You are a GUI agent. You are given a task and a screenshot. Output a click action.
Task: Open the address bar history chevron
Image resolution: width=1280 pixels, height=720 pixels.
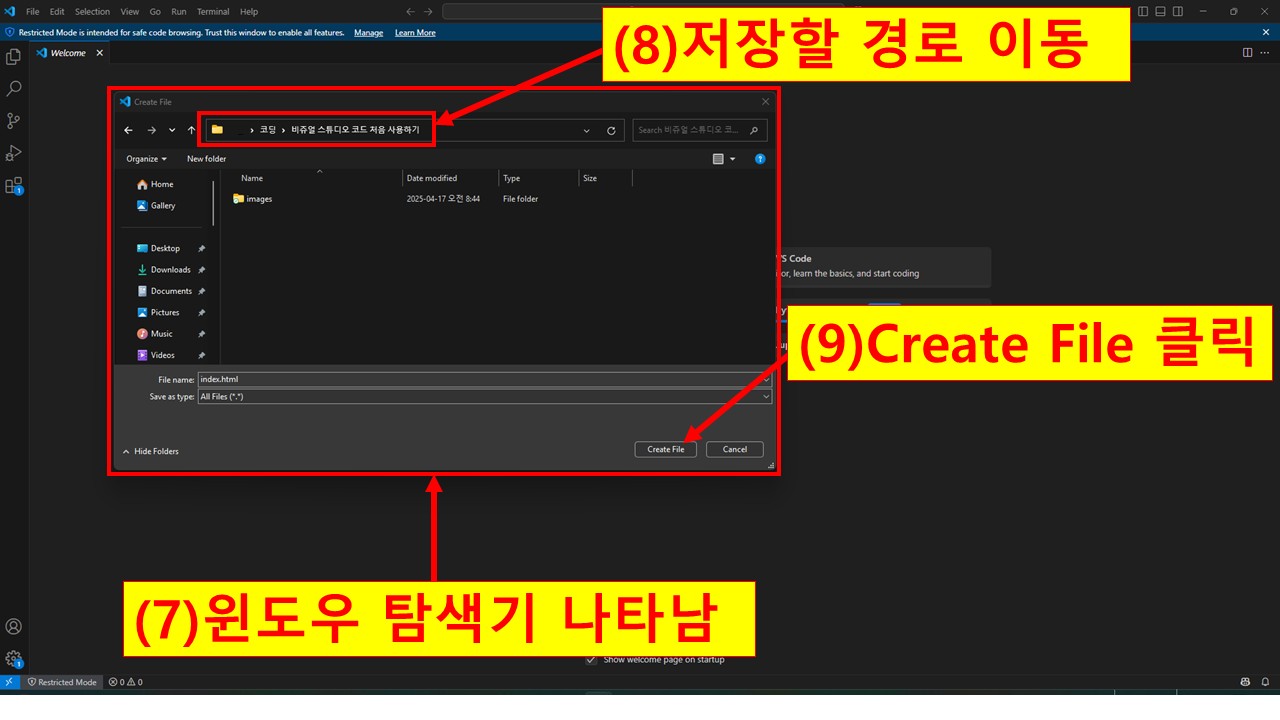[587, 130]
